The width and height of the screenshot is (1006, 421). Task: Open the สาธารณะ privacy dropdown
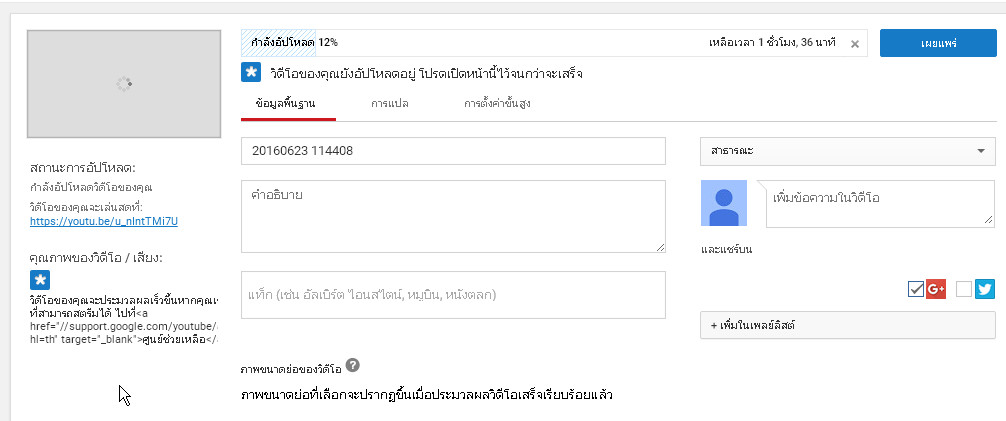point(846,151)
